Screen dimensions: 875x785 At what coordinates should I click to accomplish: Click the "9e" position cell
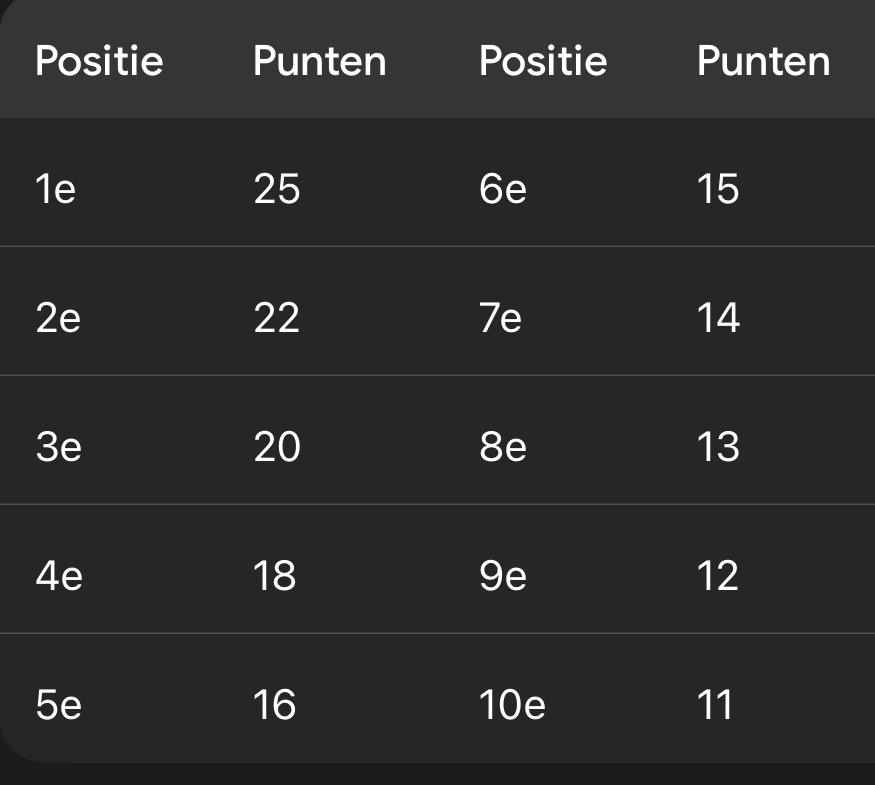[x=502, y=576]
